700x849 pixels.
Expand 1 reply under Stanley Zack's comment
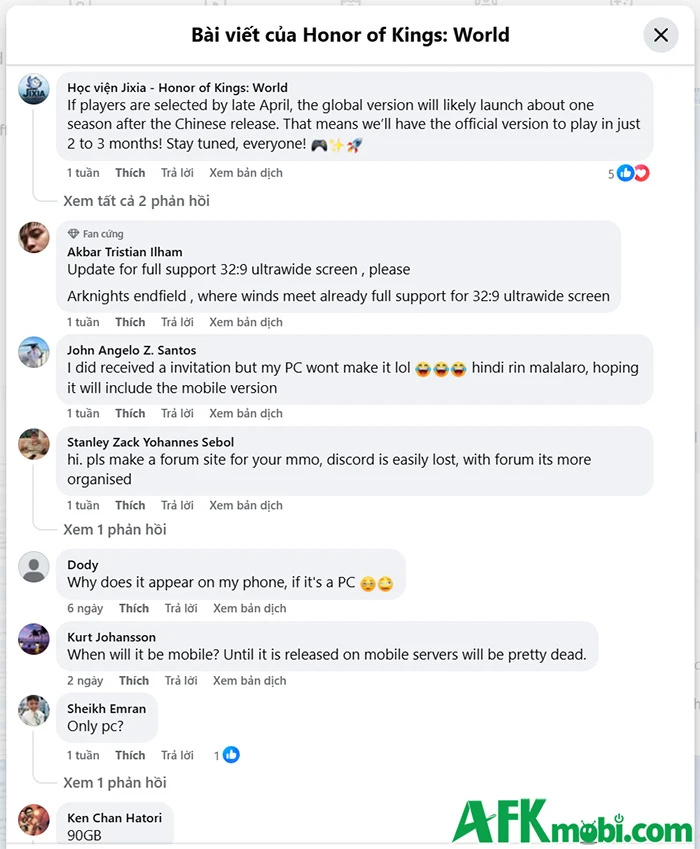point(114,529)
